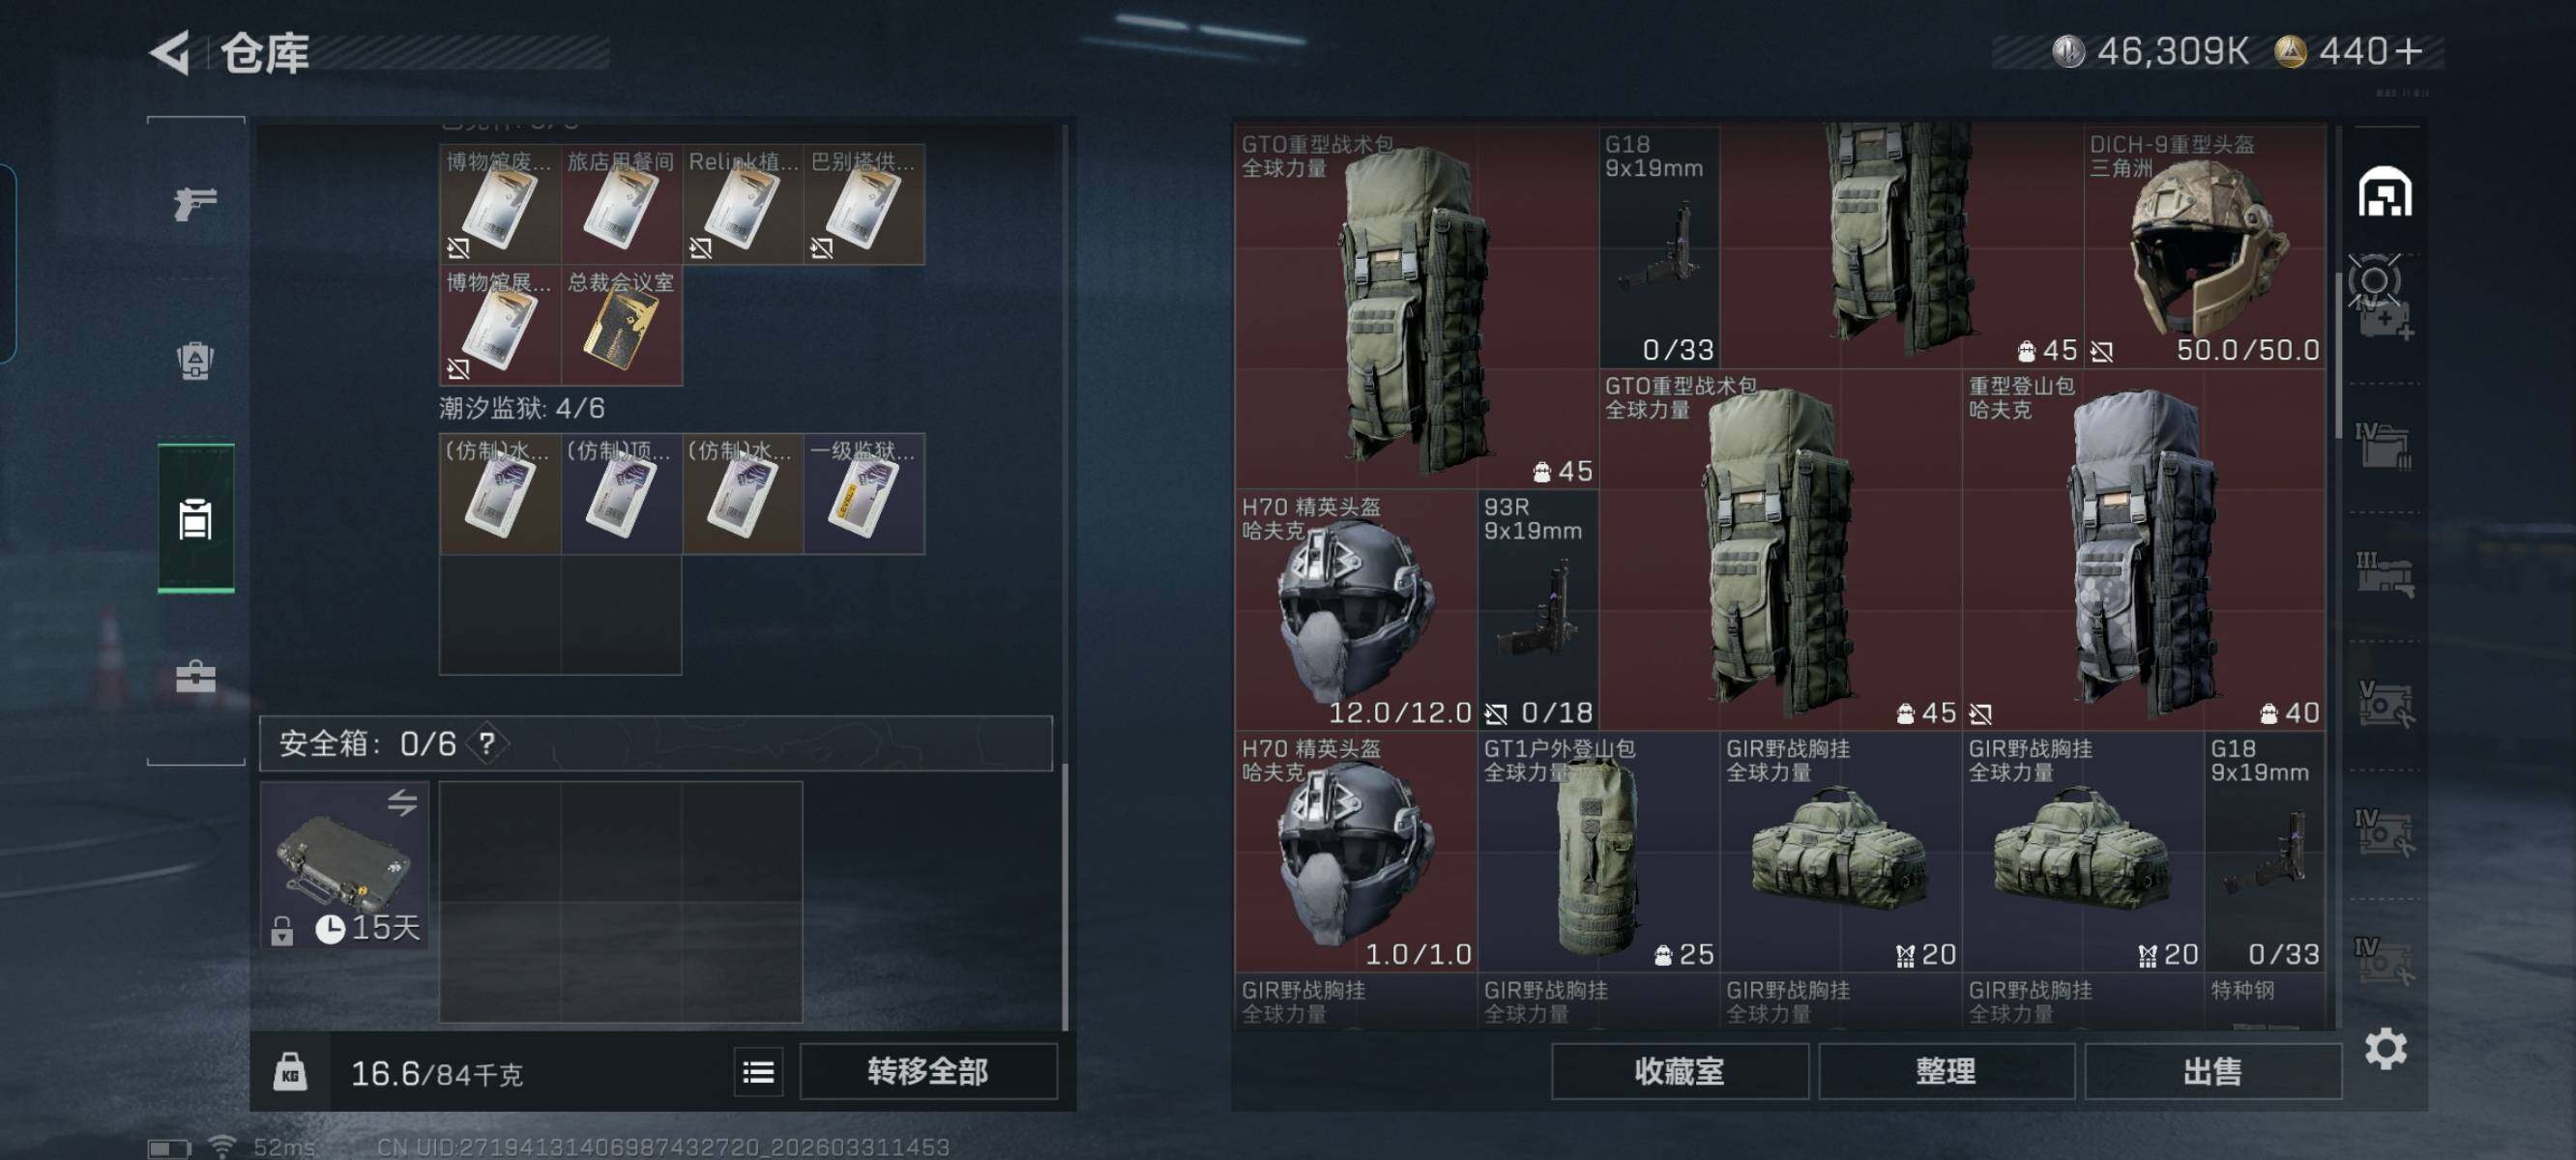2576x1160 pixels.
Task: Open the main warehouse icon in right sidebar
Action: [x=2385, y=192]
